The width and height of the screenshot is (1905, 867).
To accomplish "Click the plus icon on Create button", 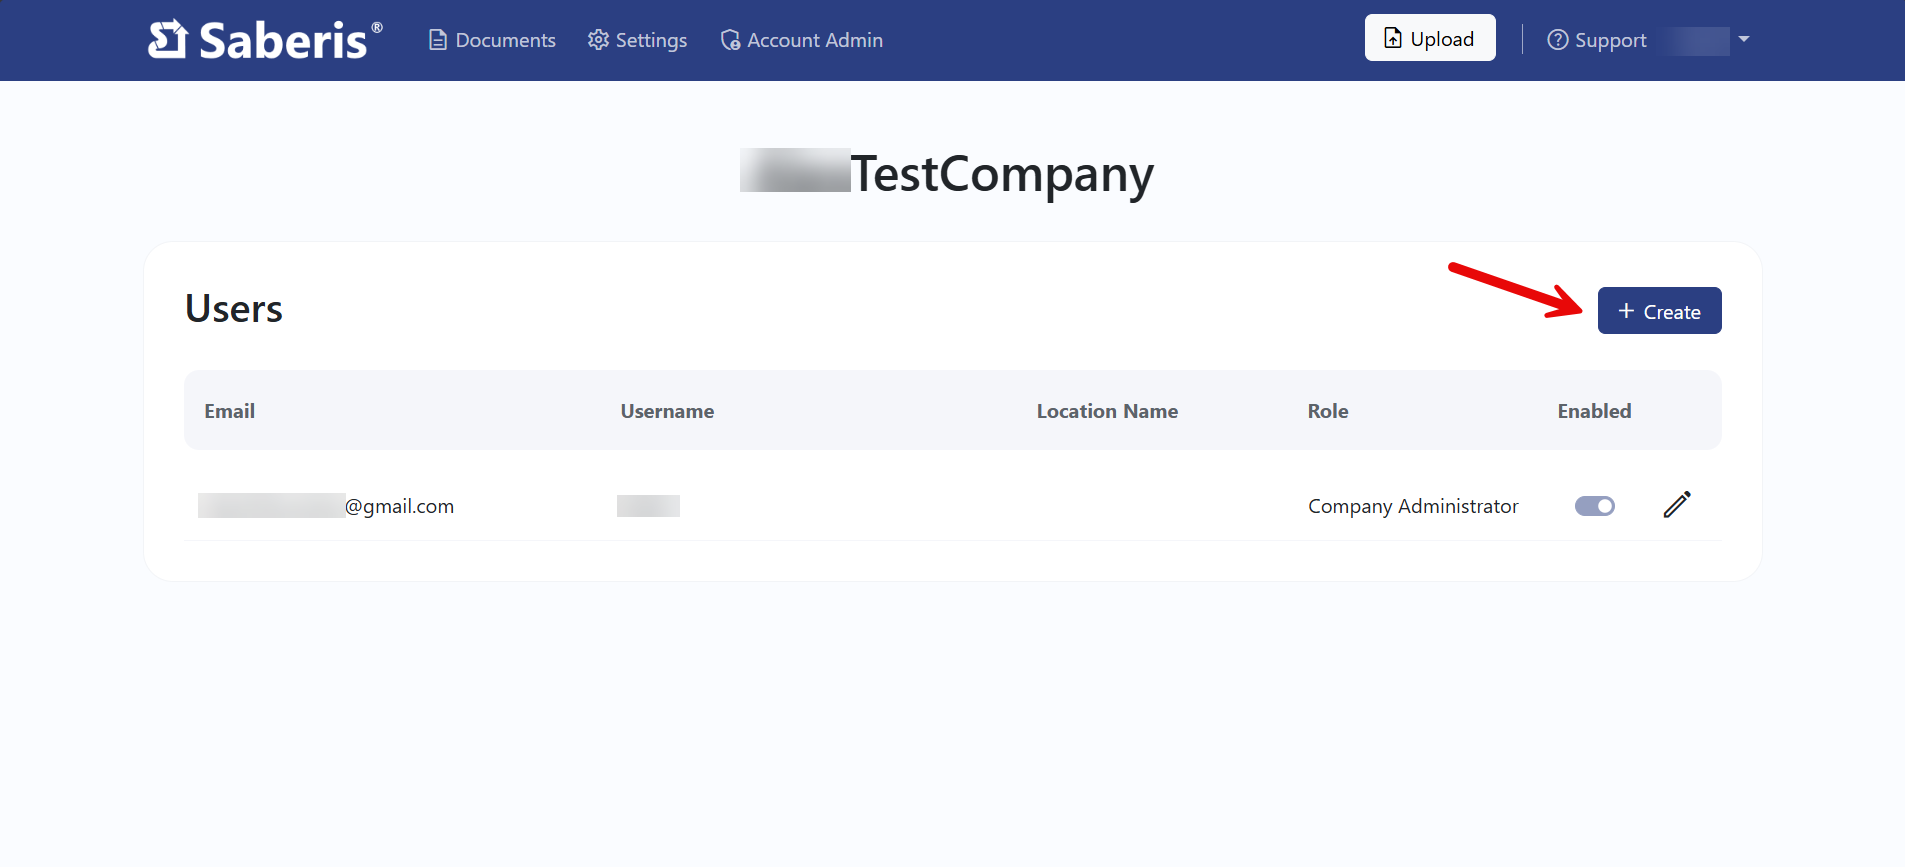I will [1626, 311].
